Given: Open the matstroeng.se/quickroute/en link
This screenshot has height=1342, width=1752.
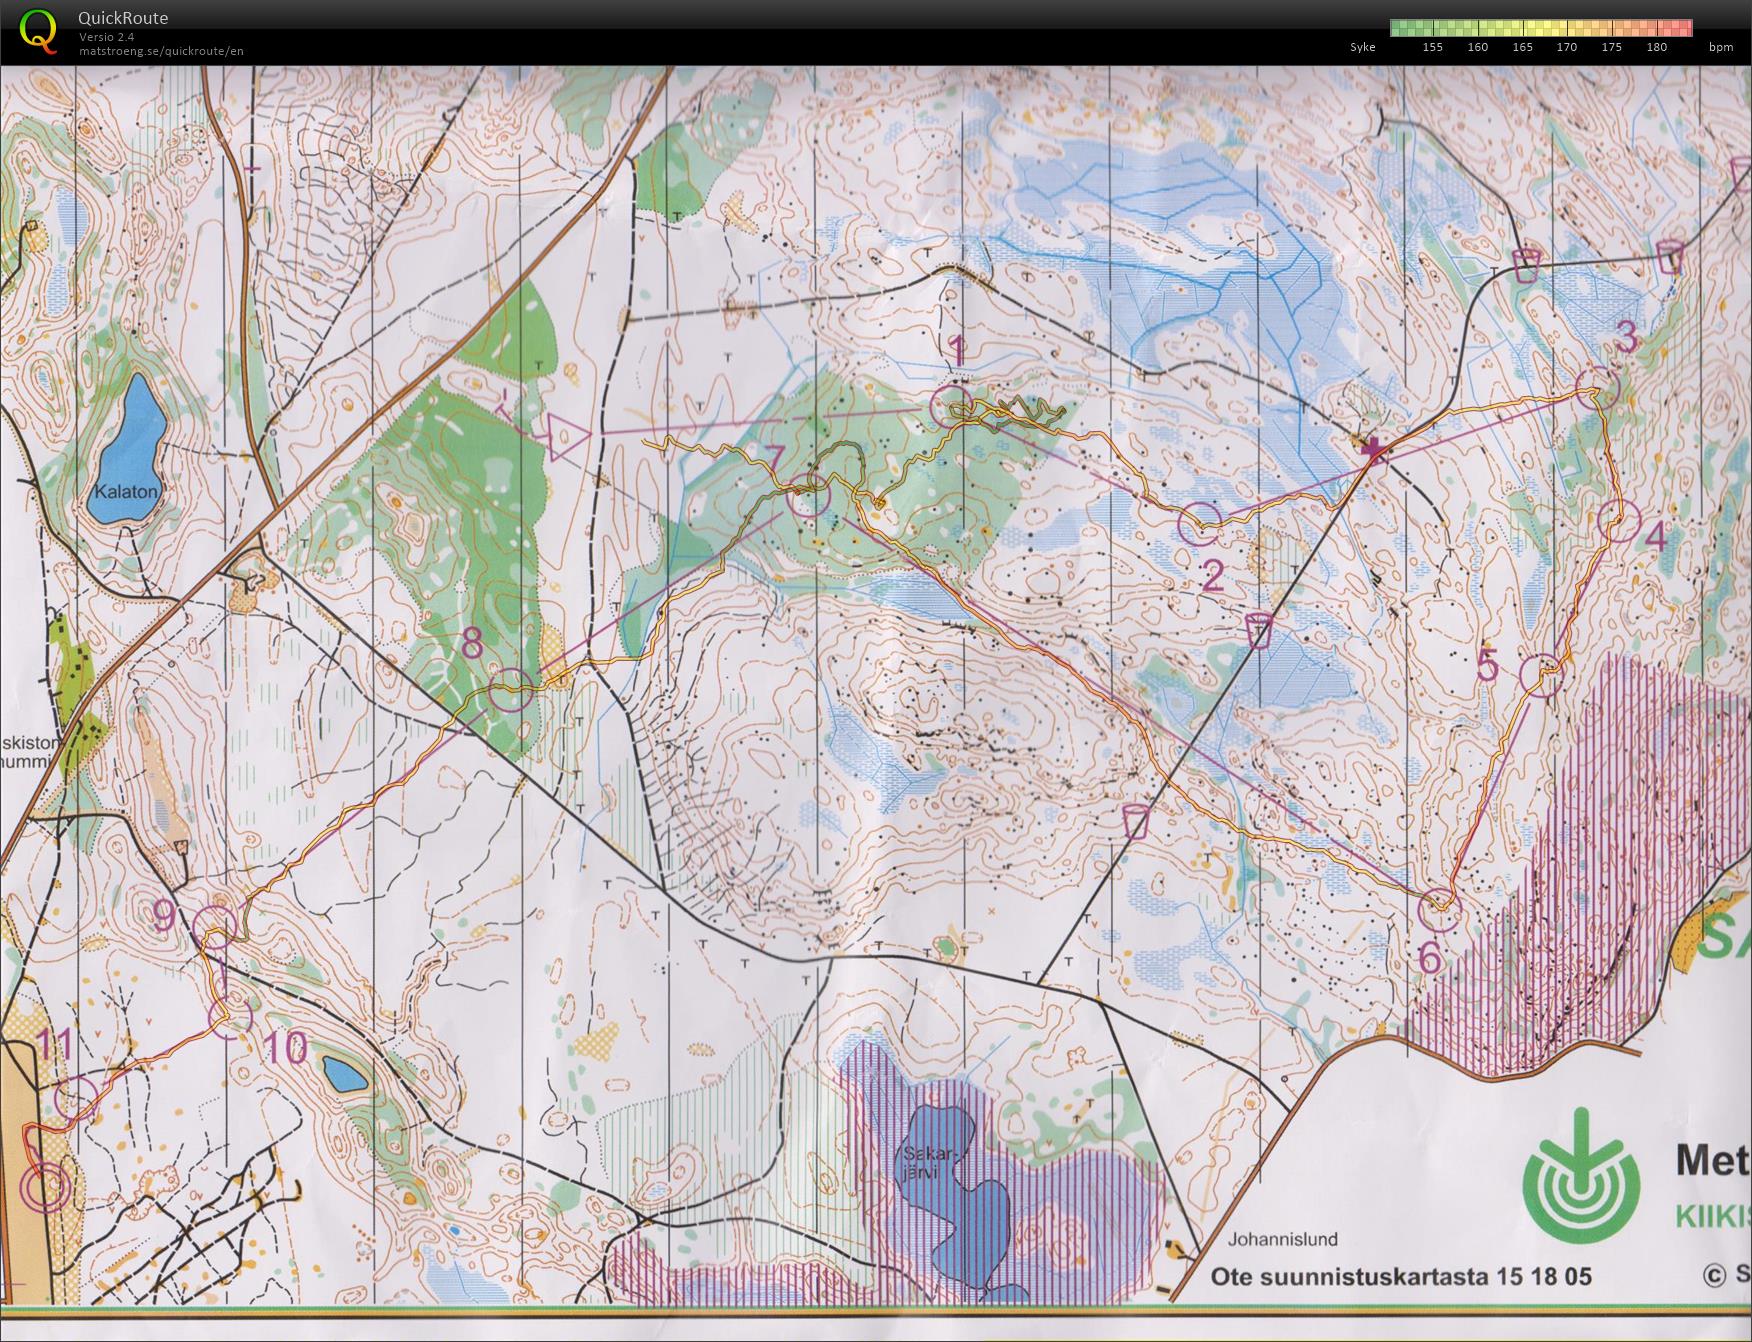Looking at the screenshot, I should coord(162,51).
